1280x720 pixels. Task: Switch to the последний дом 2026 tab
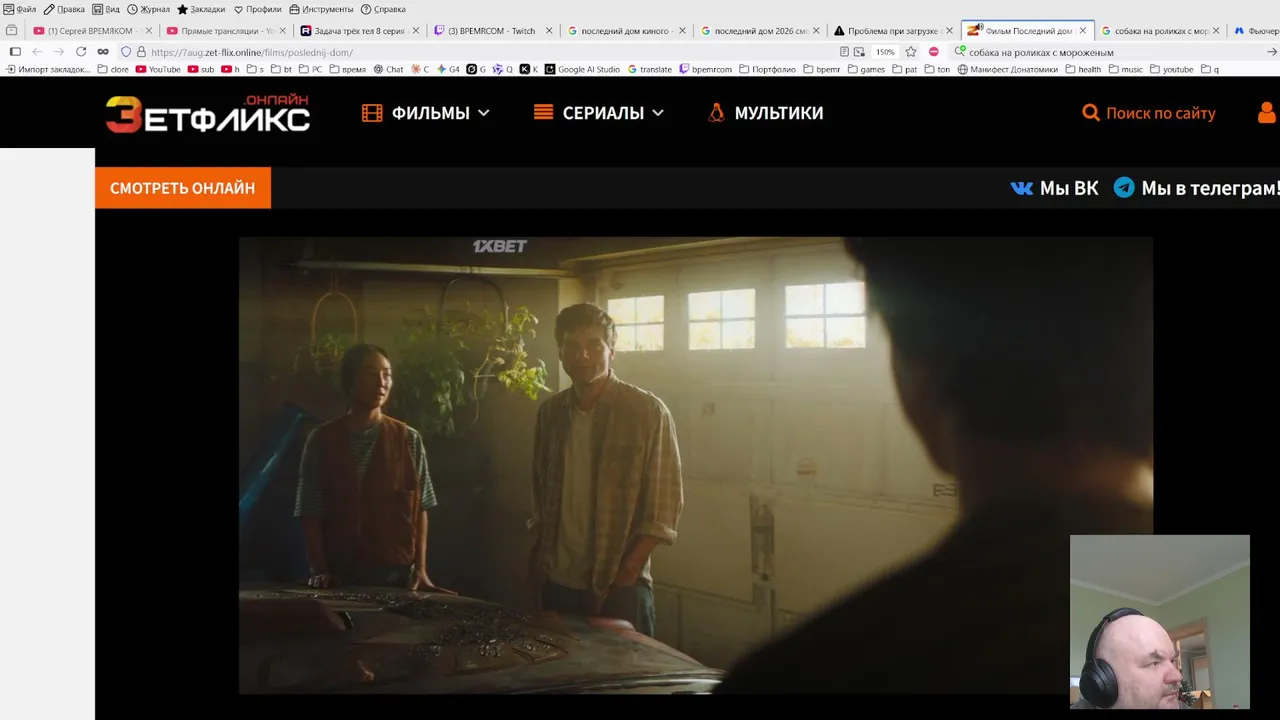[x=760, y=31]
